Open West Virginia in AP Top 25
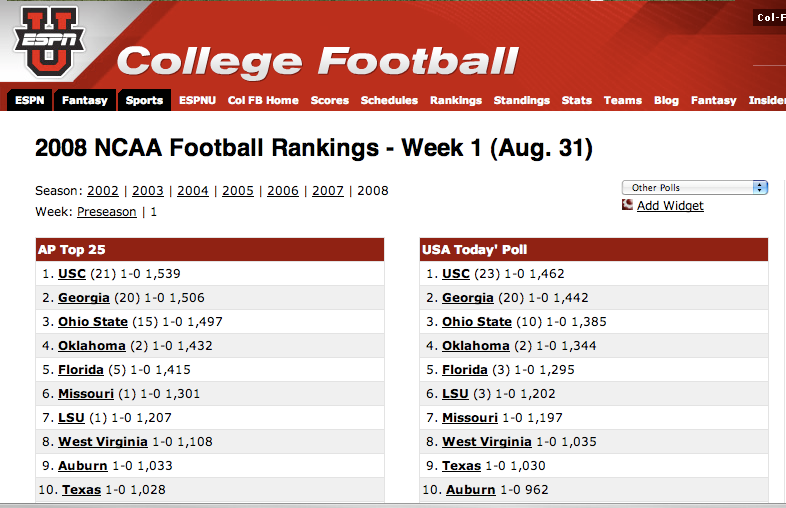The height and width of the screenshot is (508, 786). [103, 442]
